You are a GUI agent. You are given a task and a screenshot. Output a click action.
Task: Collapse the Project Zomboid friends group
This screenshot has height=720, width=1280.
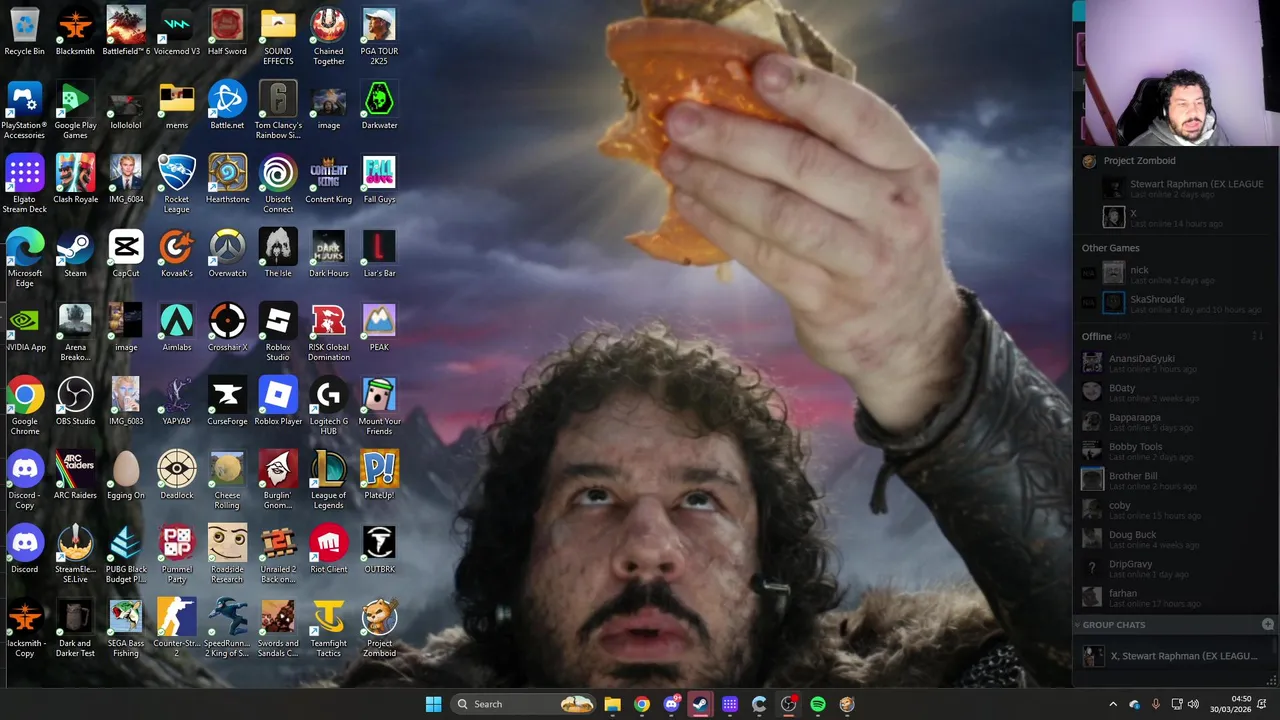[x=1139, y=160]
